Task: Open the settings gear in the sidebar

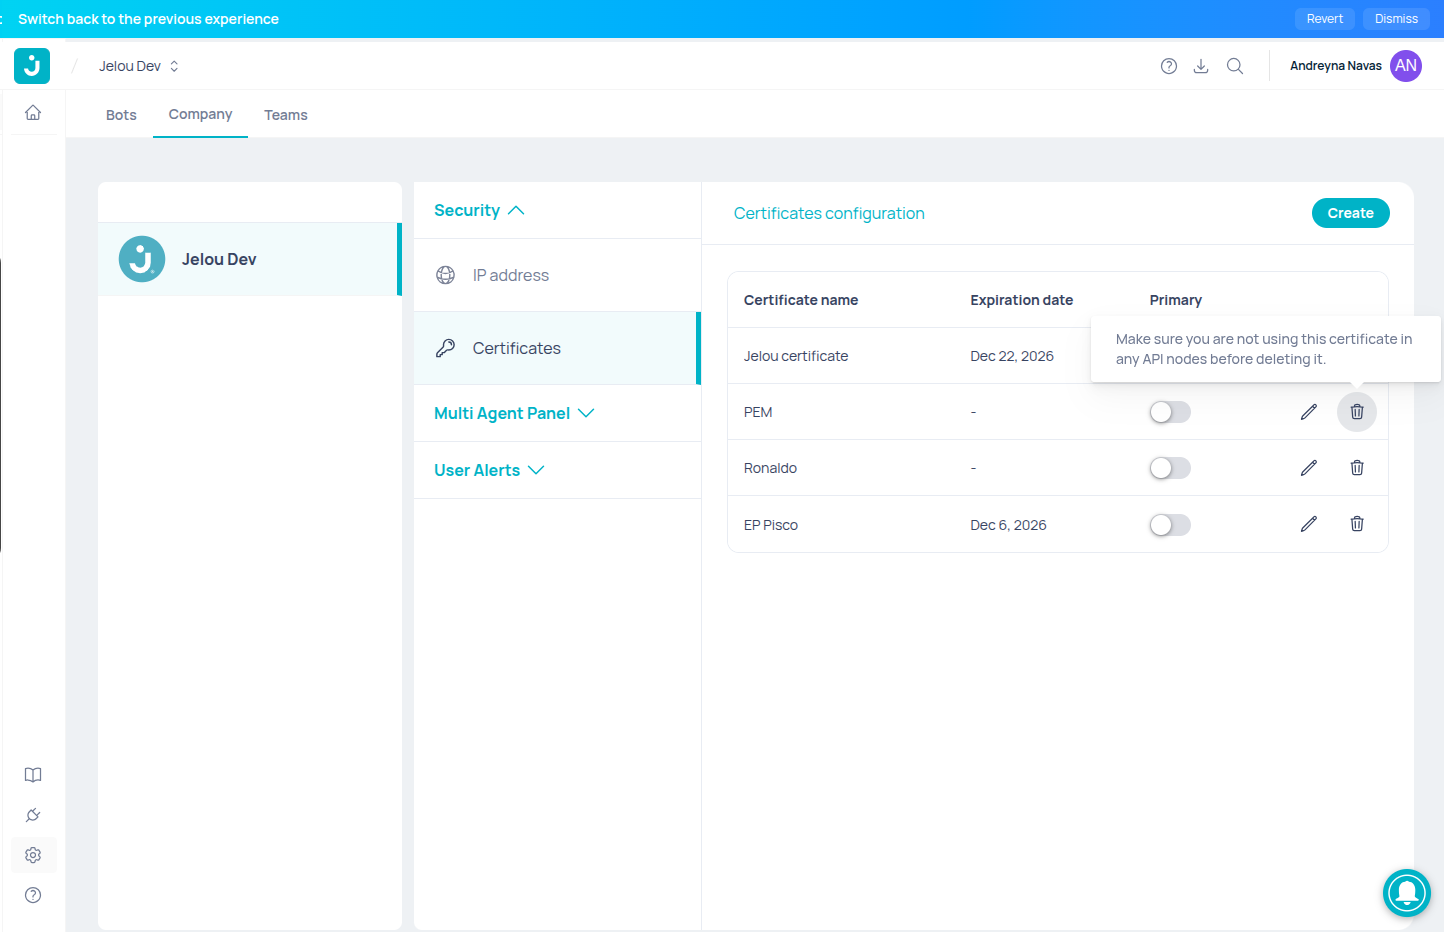Action: pyautogui.click(x=33, y=855)
